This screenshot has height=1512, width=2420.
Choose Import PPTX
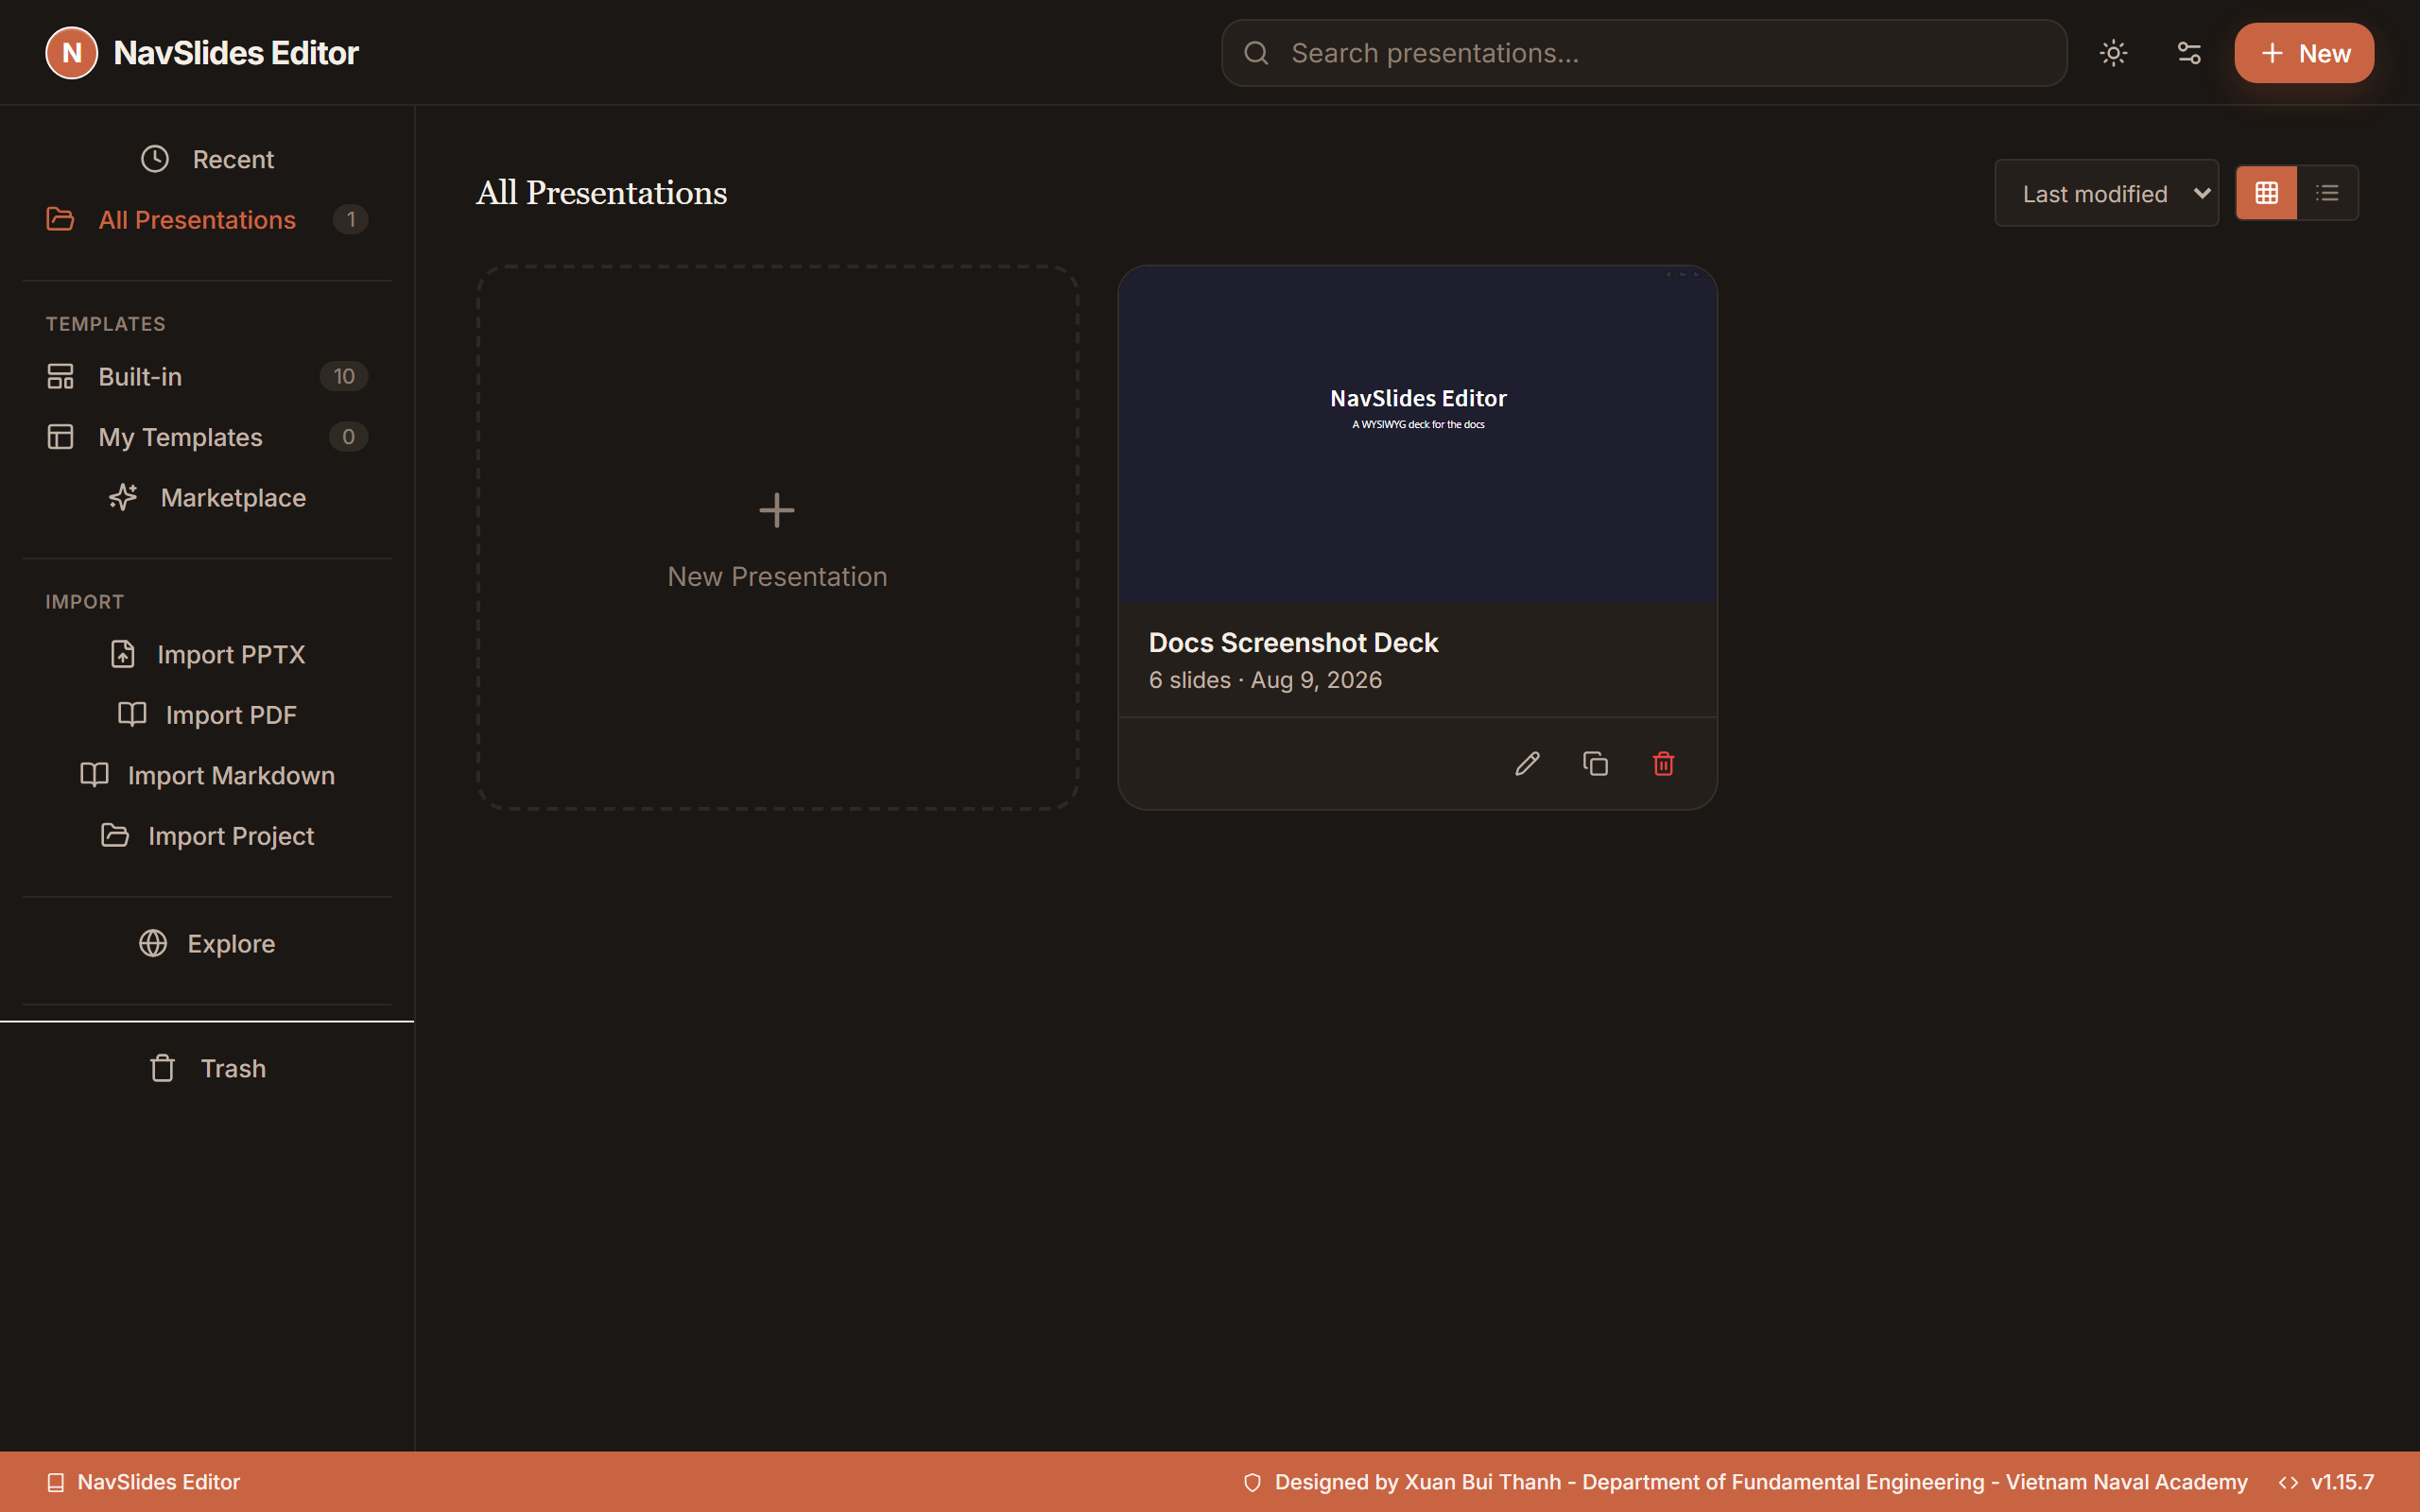pyautogui.click(x=207, y=654)
